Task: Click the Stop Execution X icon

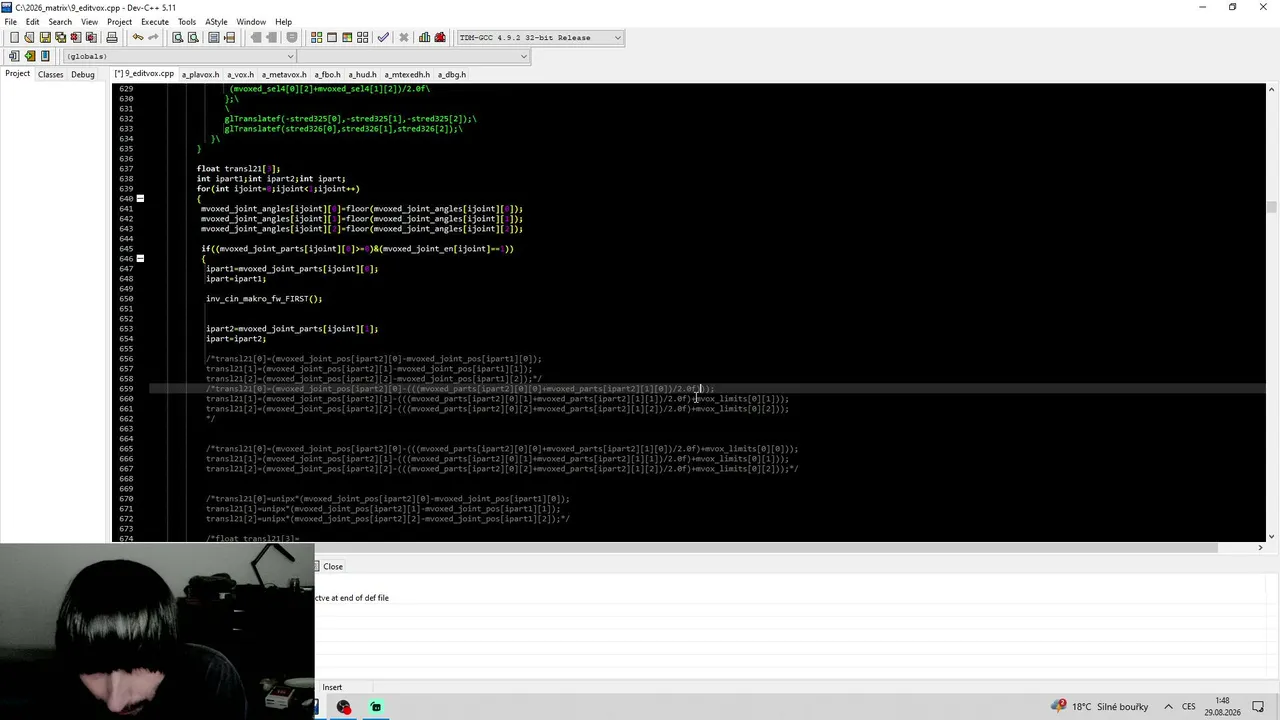Action: point(404,37)
